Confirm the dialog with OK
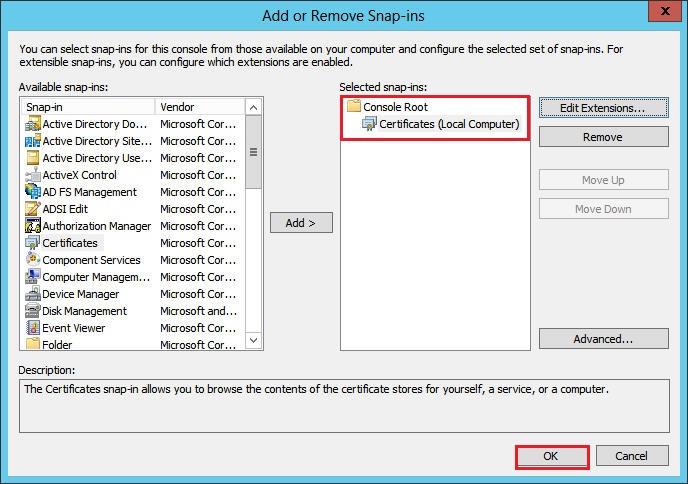 pos(551,456)
